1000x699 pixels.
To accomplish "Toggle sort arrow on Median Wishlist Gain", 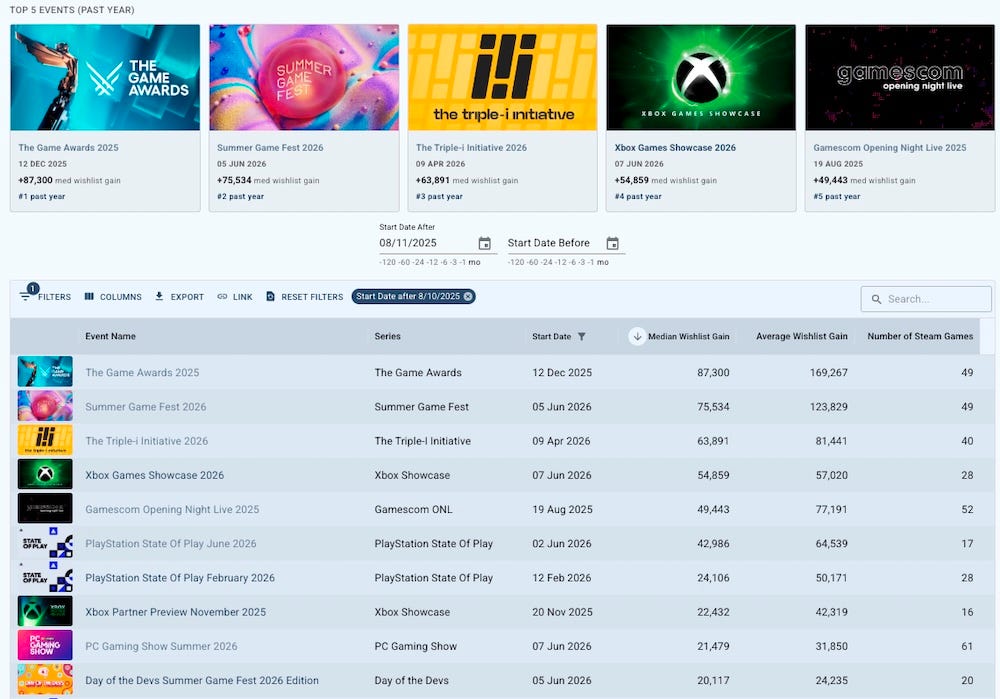I will coord(637,336).
